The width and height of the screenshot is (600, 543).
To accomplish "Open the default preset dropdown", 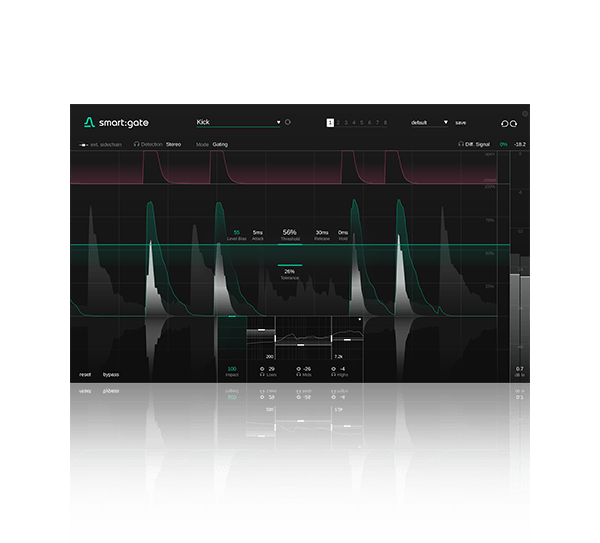I will tap(429, 122).
